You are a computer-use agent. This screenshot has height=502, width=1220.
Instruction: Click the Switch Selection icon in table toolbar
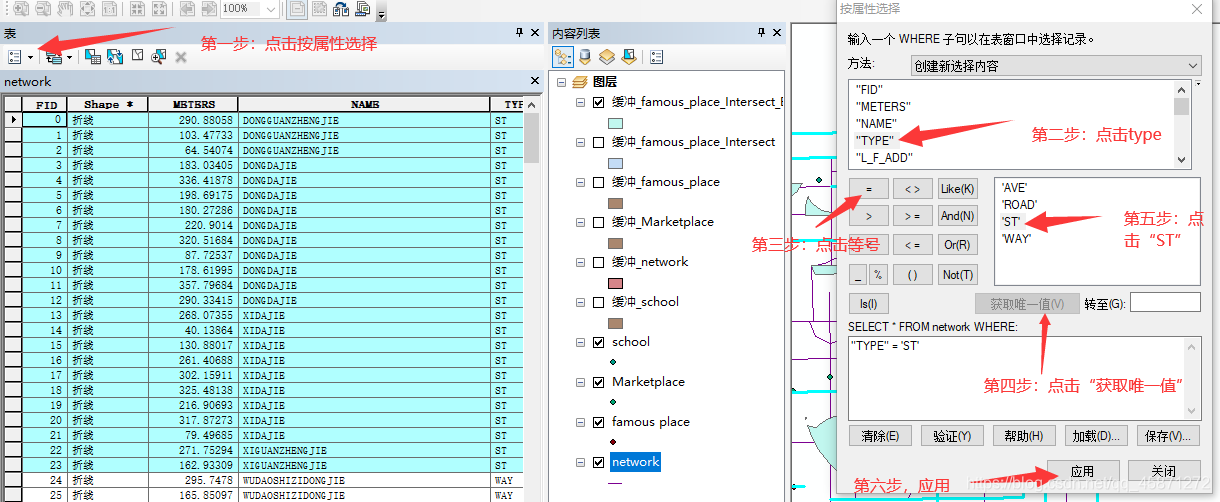pyautogui.click(x=115, y=57)
